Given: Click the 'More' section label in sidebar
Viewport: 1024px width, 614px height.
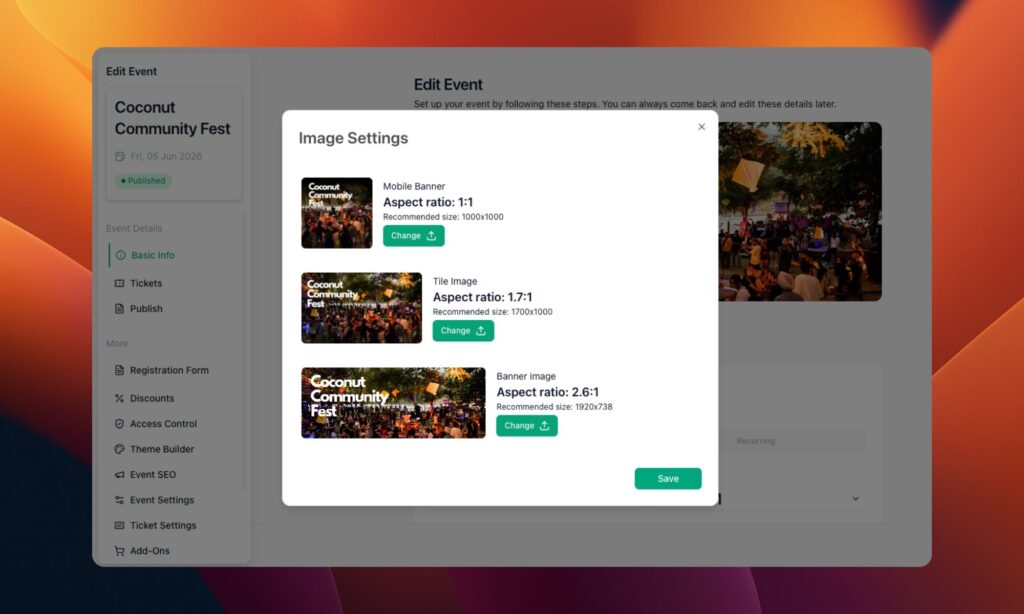Looking at the screenshot, I should point(117,344).
